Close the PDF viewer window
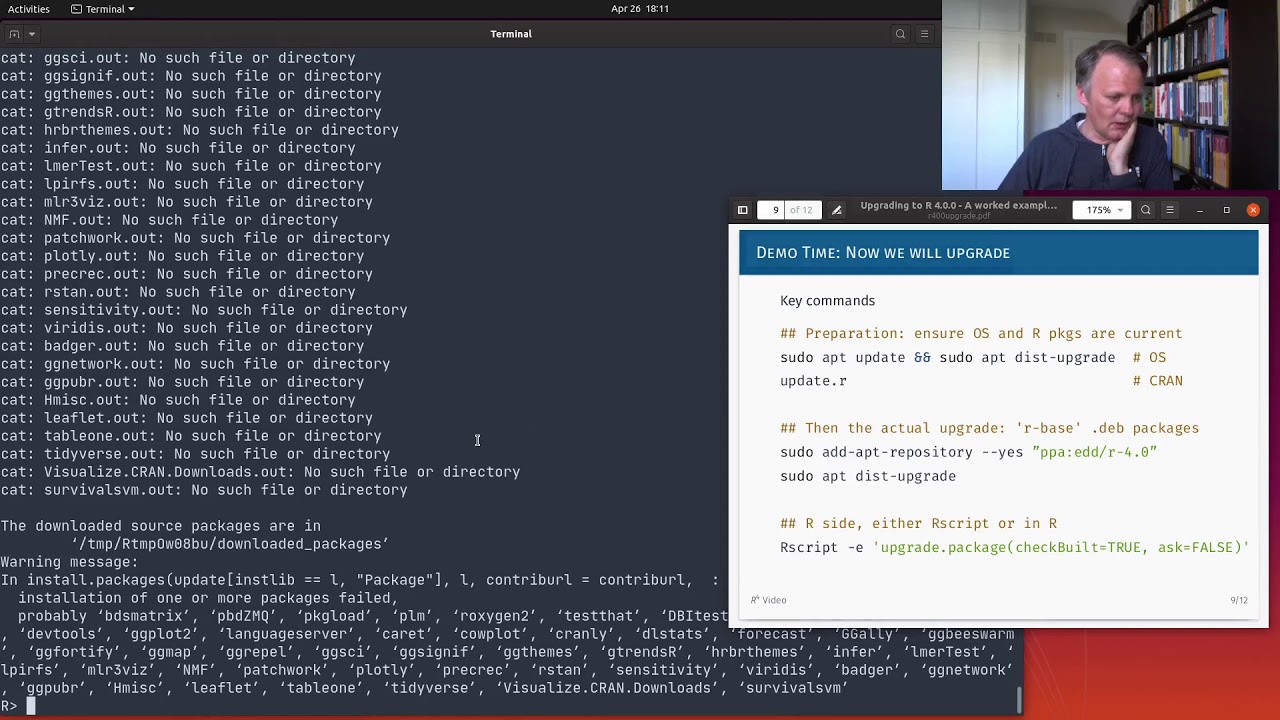The height and width of the screenshot is (720, 1280). [x=1253, y=210]
